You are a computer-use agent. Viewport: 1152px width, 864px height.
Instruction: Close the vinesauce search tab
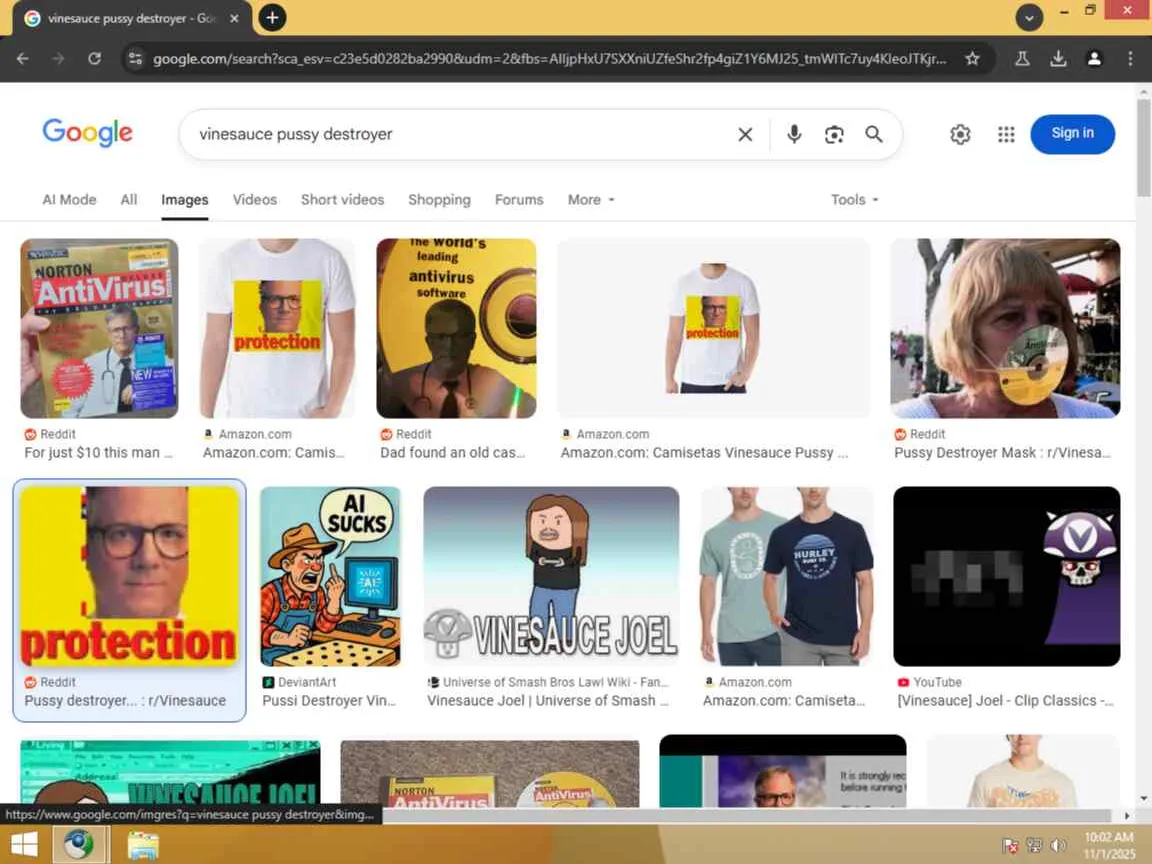coord(234,18)
